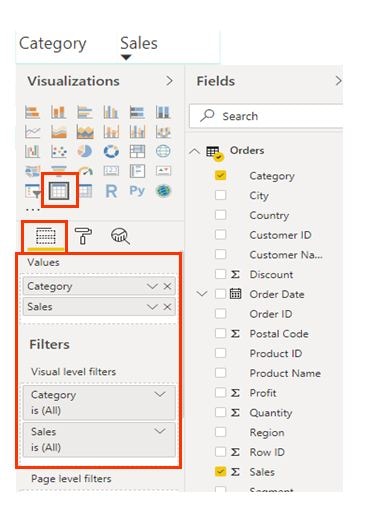Check the Region field checkbox

click(x=220, y=432)
